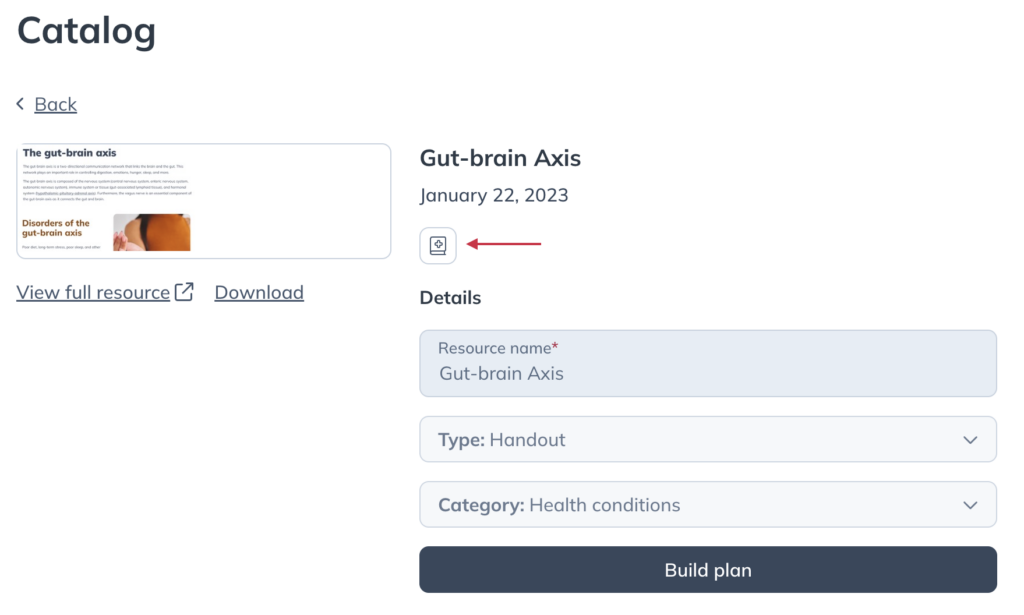Download the Gut-brain Axis resource

click(x=259, y=292)
